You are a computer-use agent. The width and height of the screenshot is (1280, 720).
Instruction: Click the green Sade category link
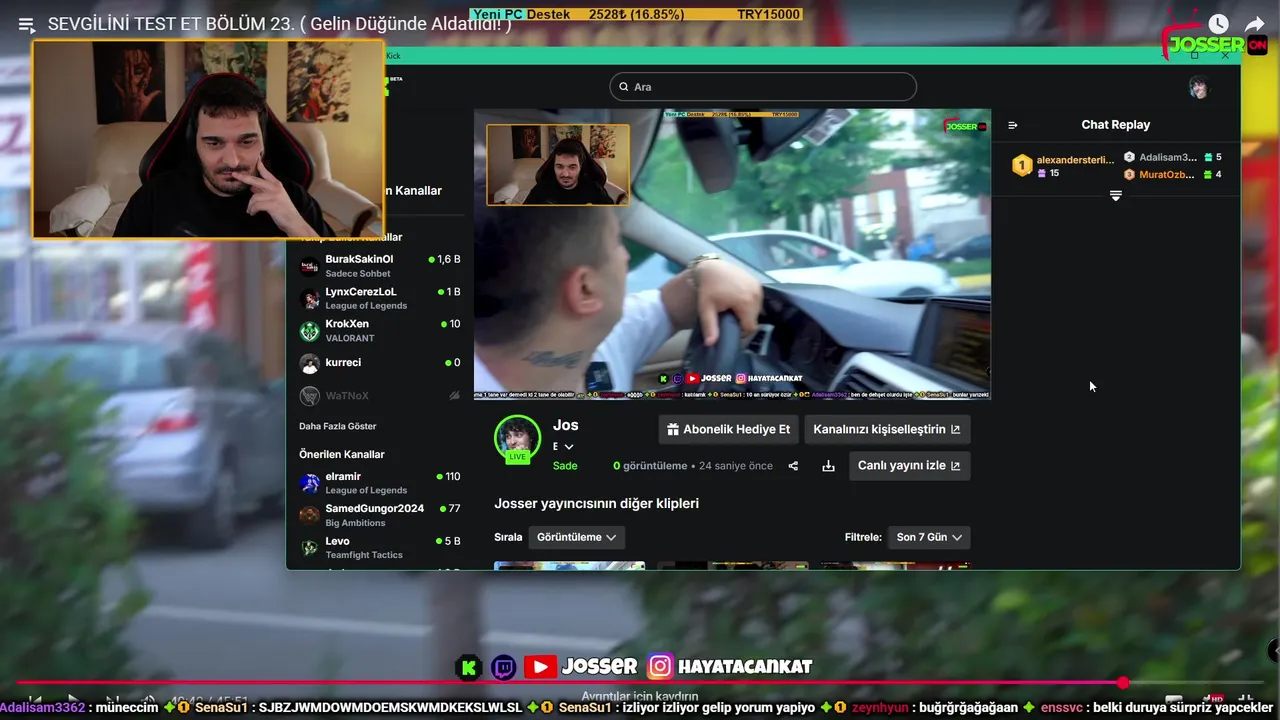coord(565,466)
